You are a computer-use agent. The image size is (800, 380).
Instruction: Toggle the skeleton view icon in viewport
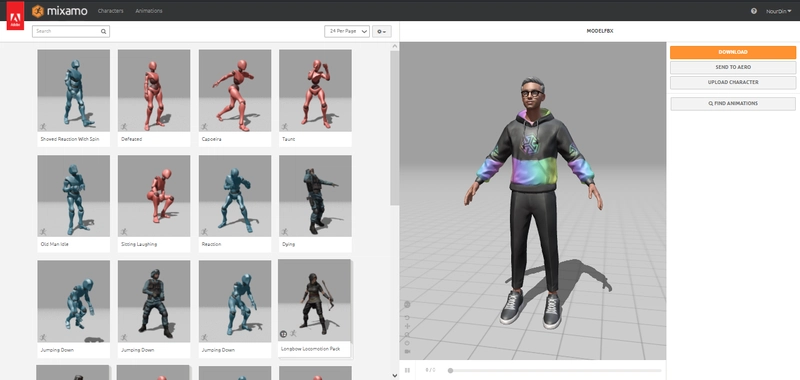407,305
